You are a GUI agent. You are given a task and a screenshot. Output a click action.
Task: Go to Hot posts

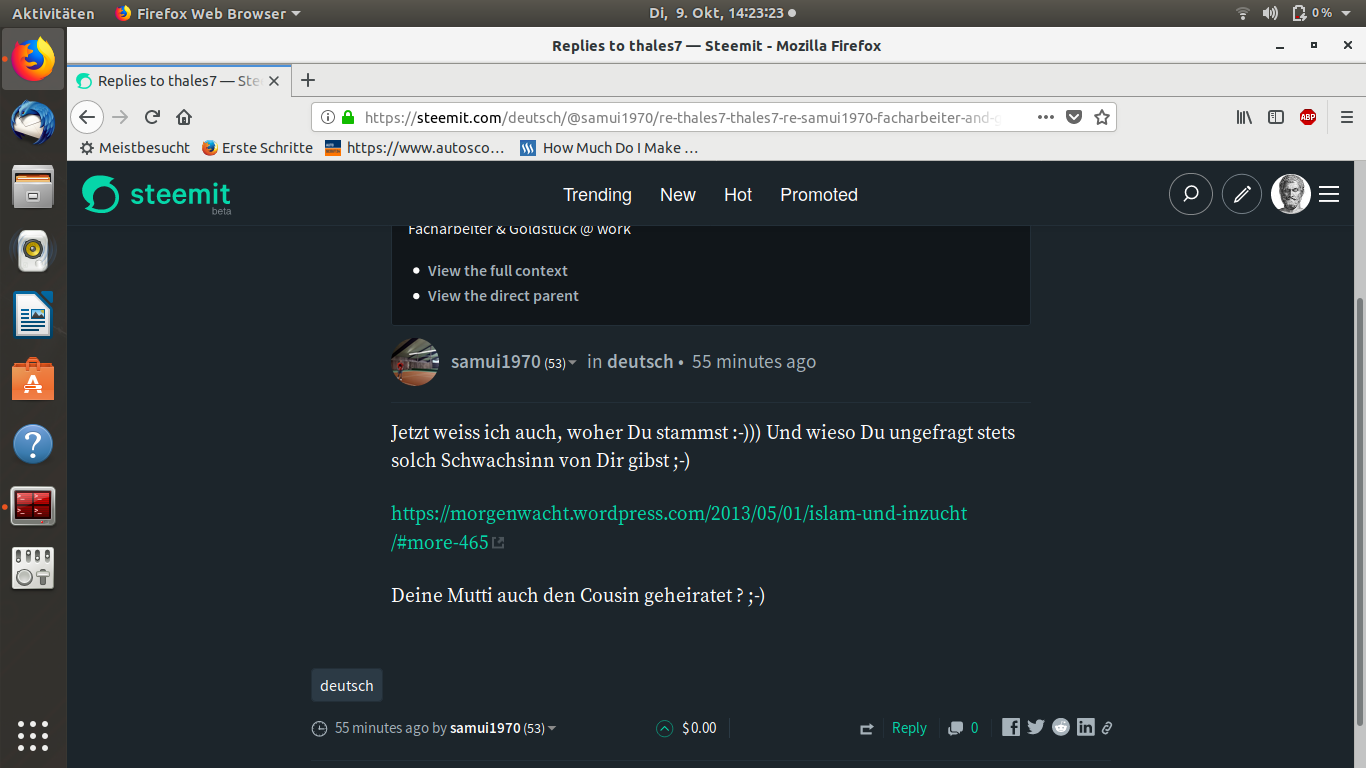738,195
